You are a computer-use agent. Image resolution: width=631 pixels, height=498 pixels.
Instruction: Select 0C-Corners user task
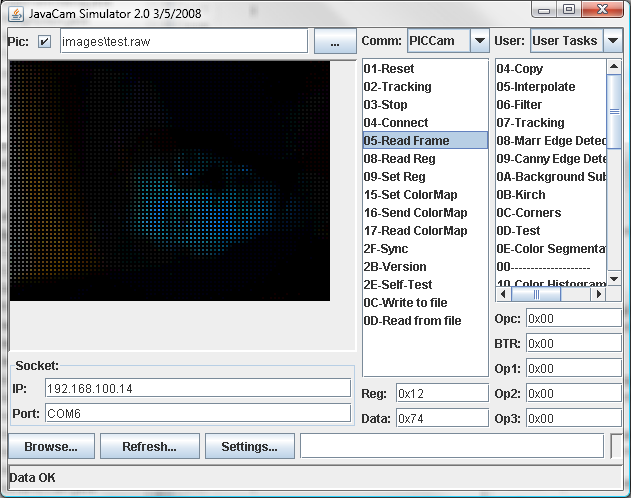(551, 212)
